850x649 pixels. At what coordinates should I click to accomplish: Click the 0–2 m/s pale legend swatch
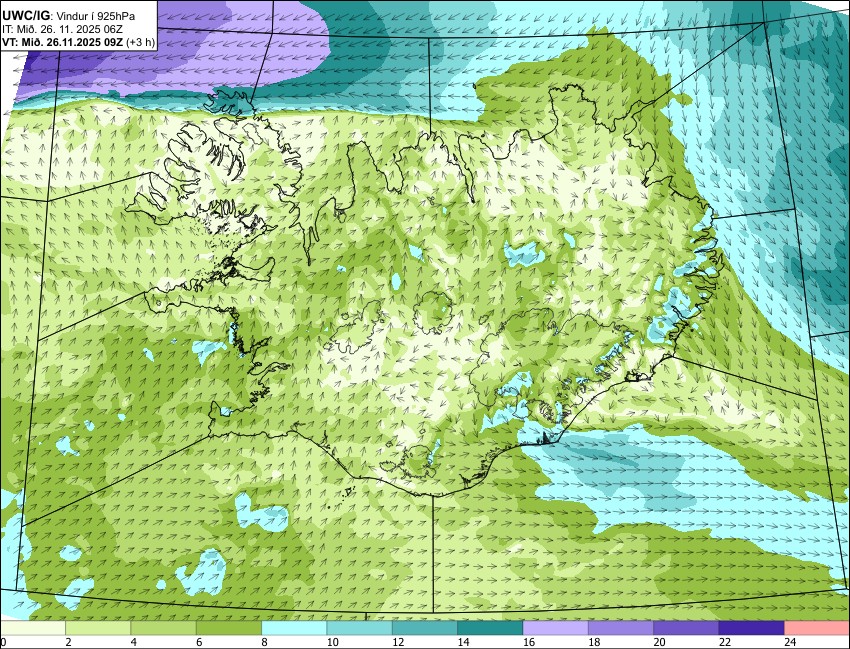(x=33, y=628)
